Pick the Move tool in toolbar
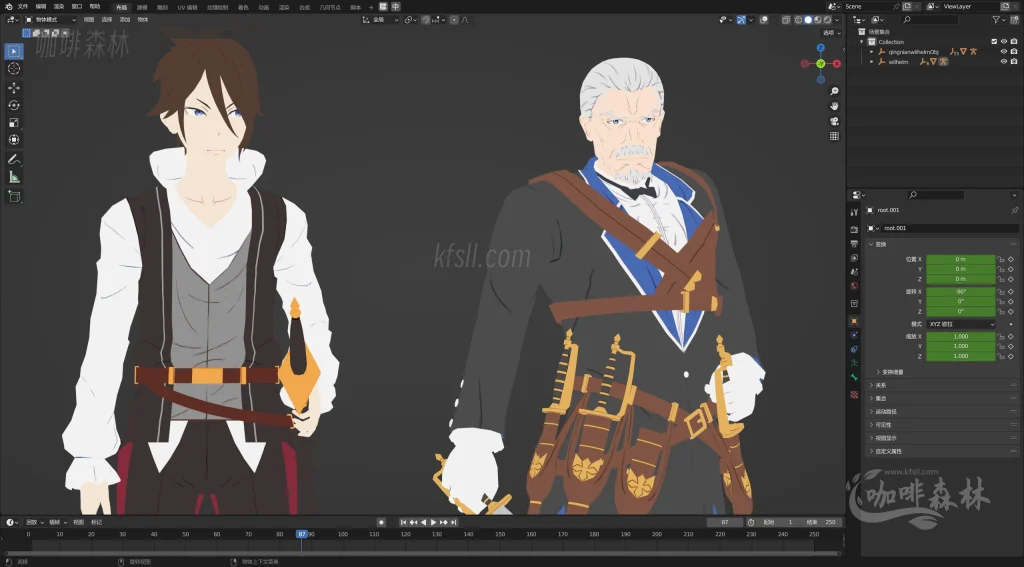This screenshot has height=567, width=1024. click(14, 88)
